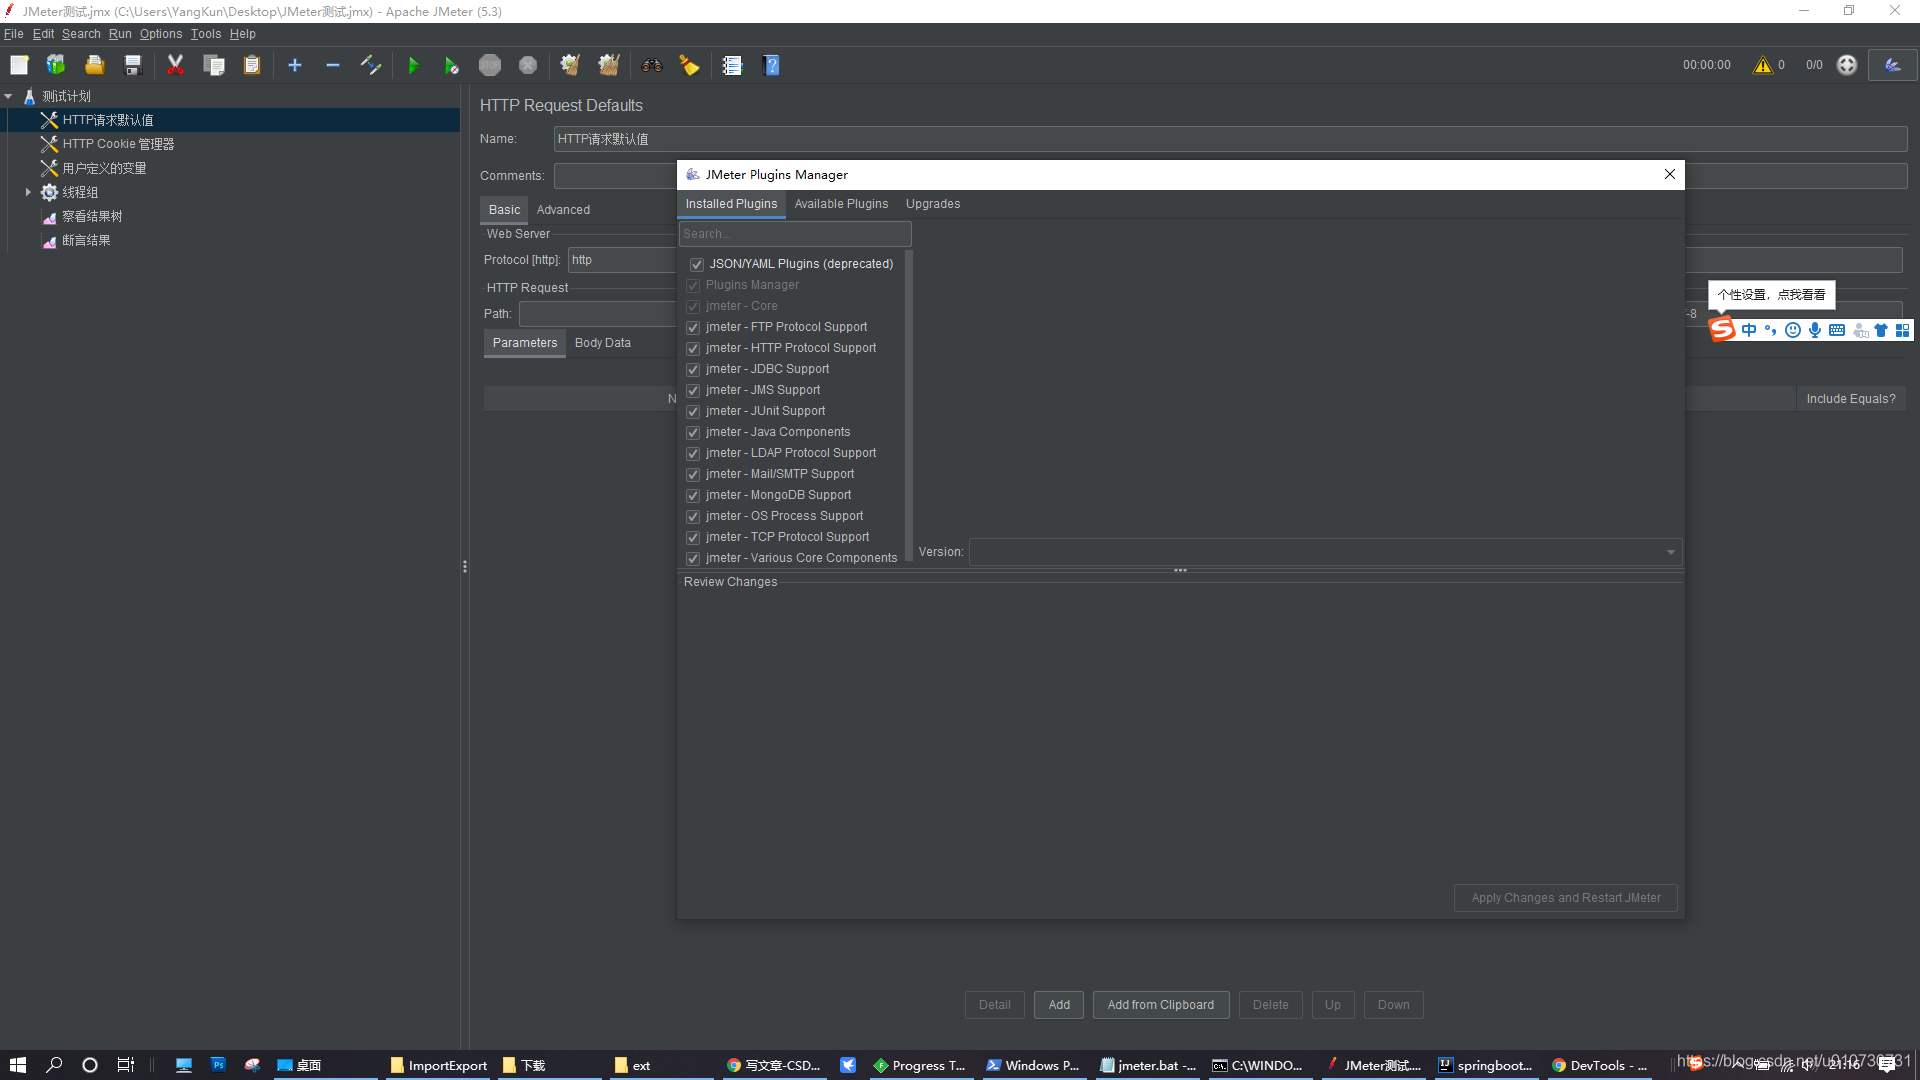Uncheck JSON/YAML Plugins (deprecated) checkbox

pos(697,265)
